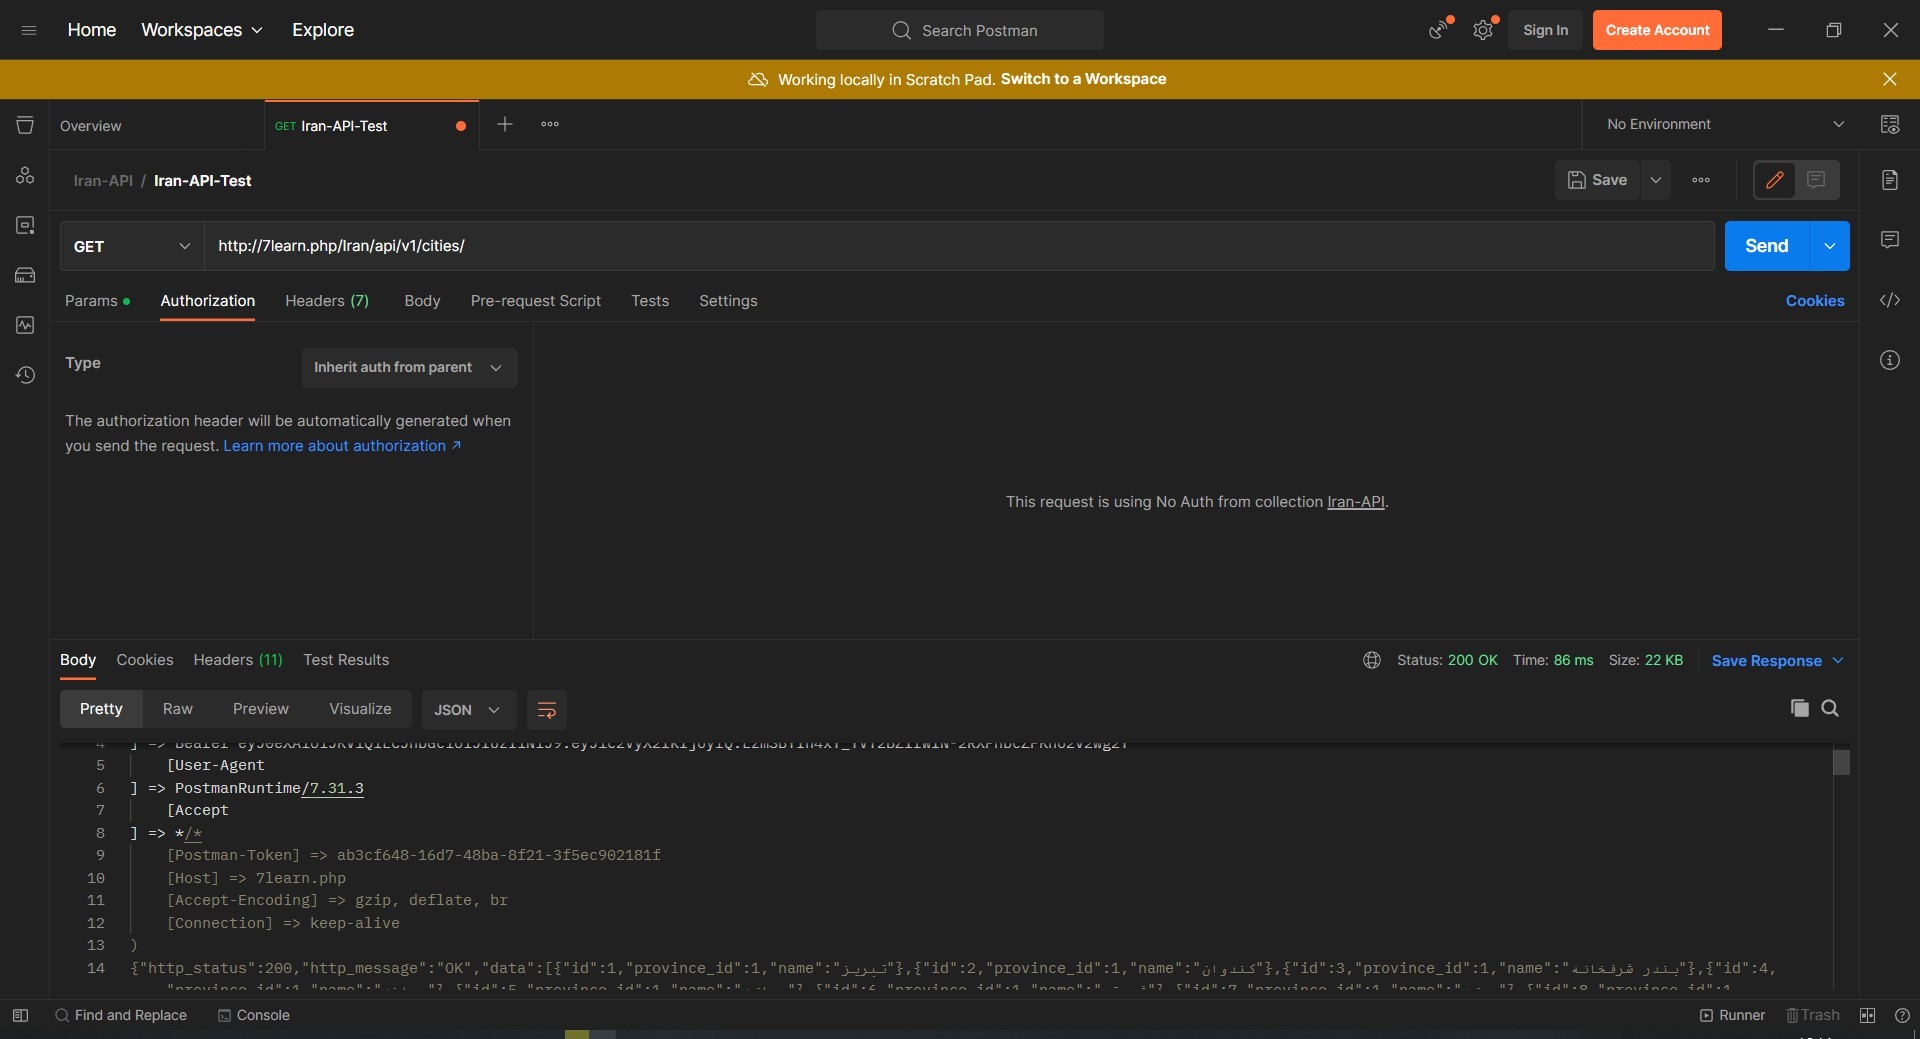Toggle the line wrap icon in response
This screenshot has height=1039, width=1920.
[x=547, y=709]
